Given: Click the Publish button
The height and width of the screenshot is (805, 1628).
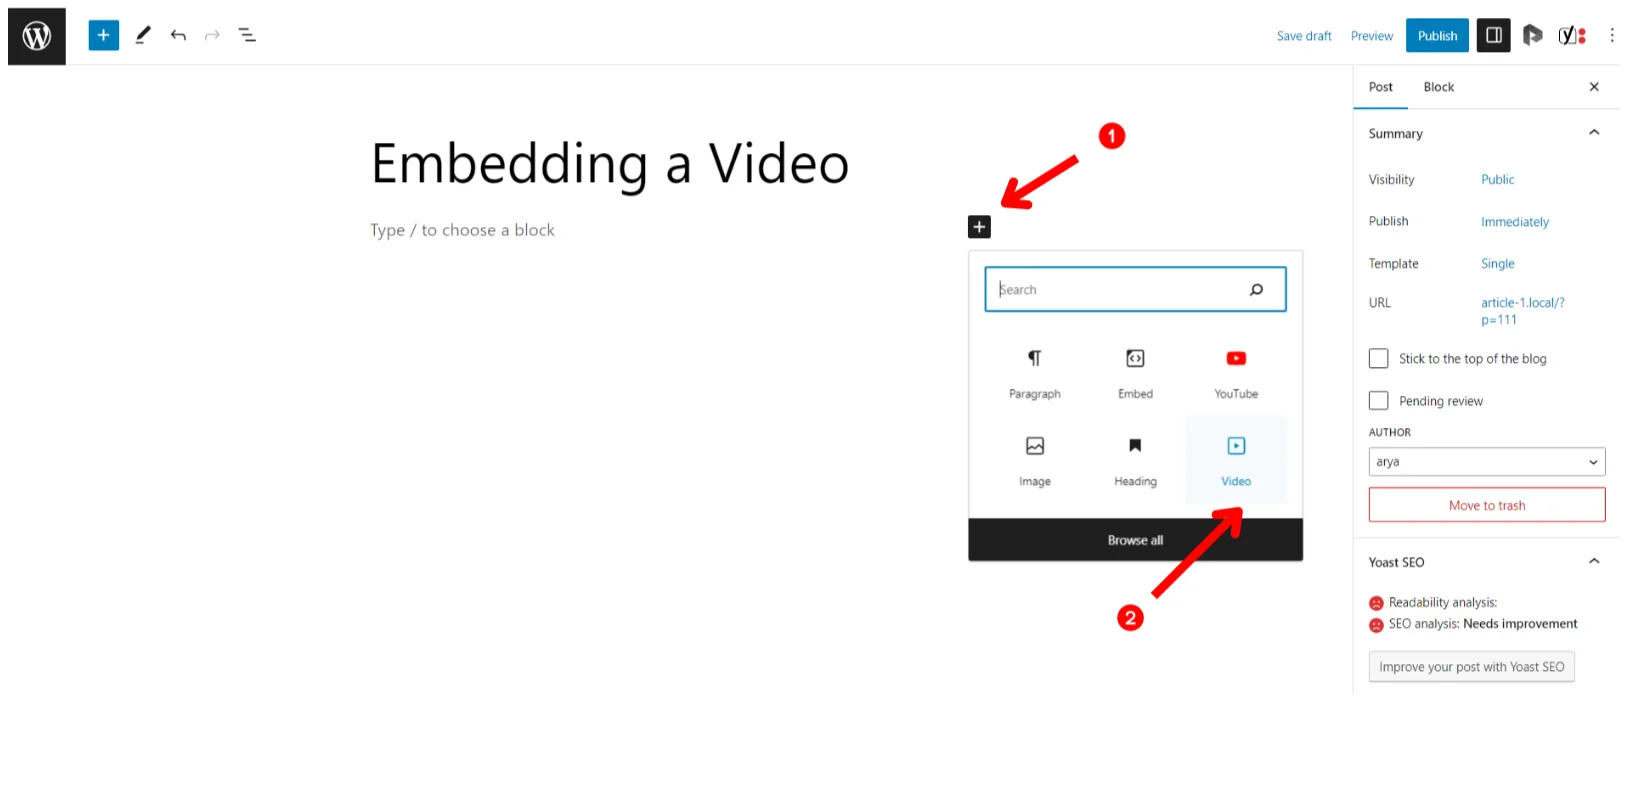Looking at the screenshot, I should (x=1437, y=35).
